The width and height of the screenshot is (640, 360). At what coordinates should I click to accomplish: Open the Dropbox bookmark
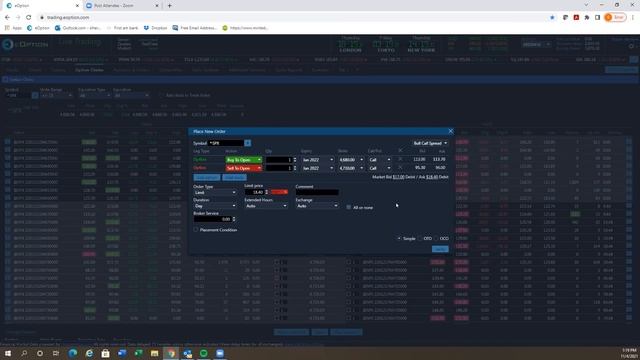155,28
